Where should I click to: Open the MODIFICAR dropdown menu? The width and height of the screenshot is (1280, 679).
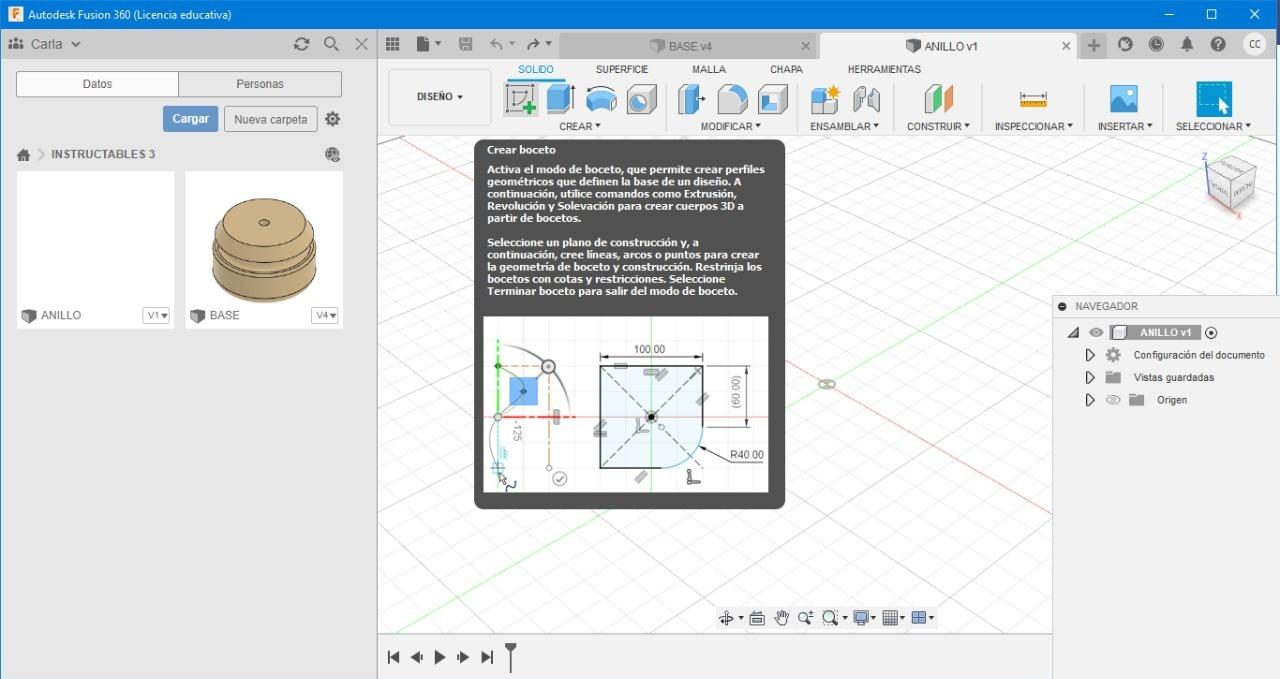[x=730, y=126]
